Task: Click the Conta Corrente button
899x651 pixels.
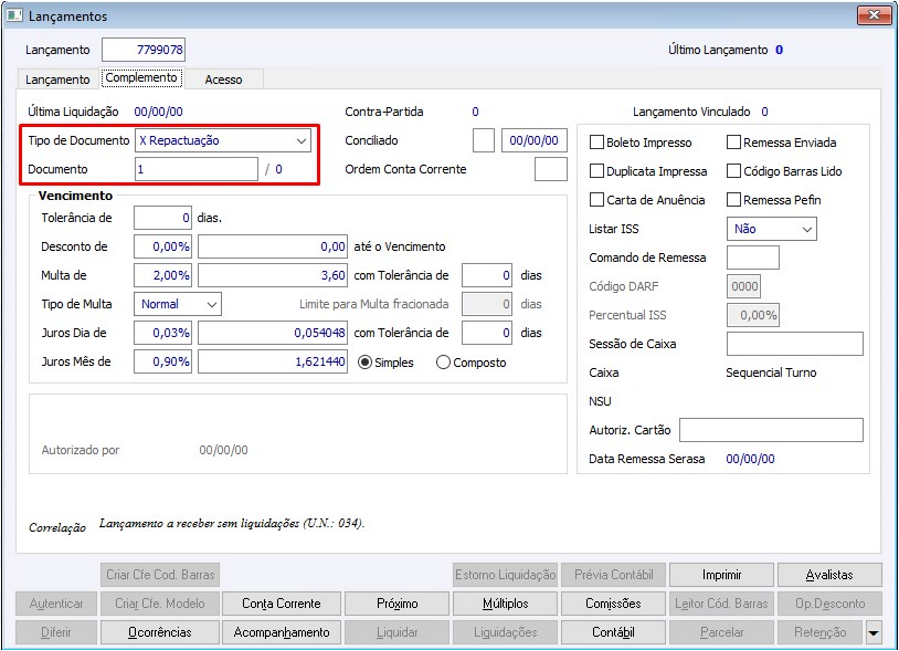Action: tap(281, 603)
